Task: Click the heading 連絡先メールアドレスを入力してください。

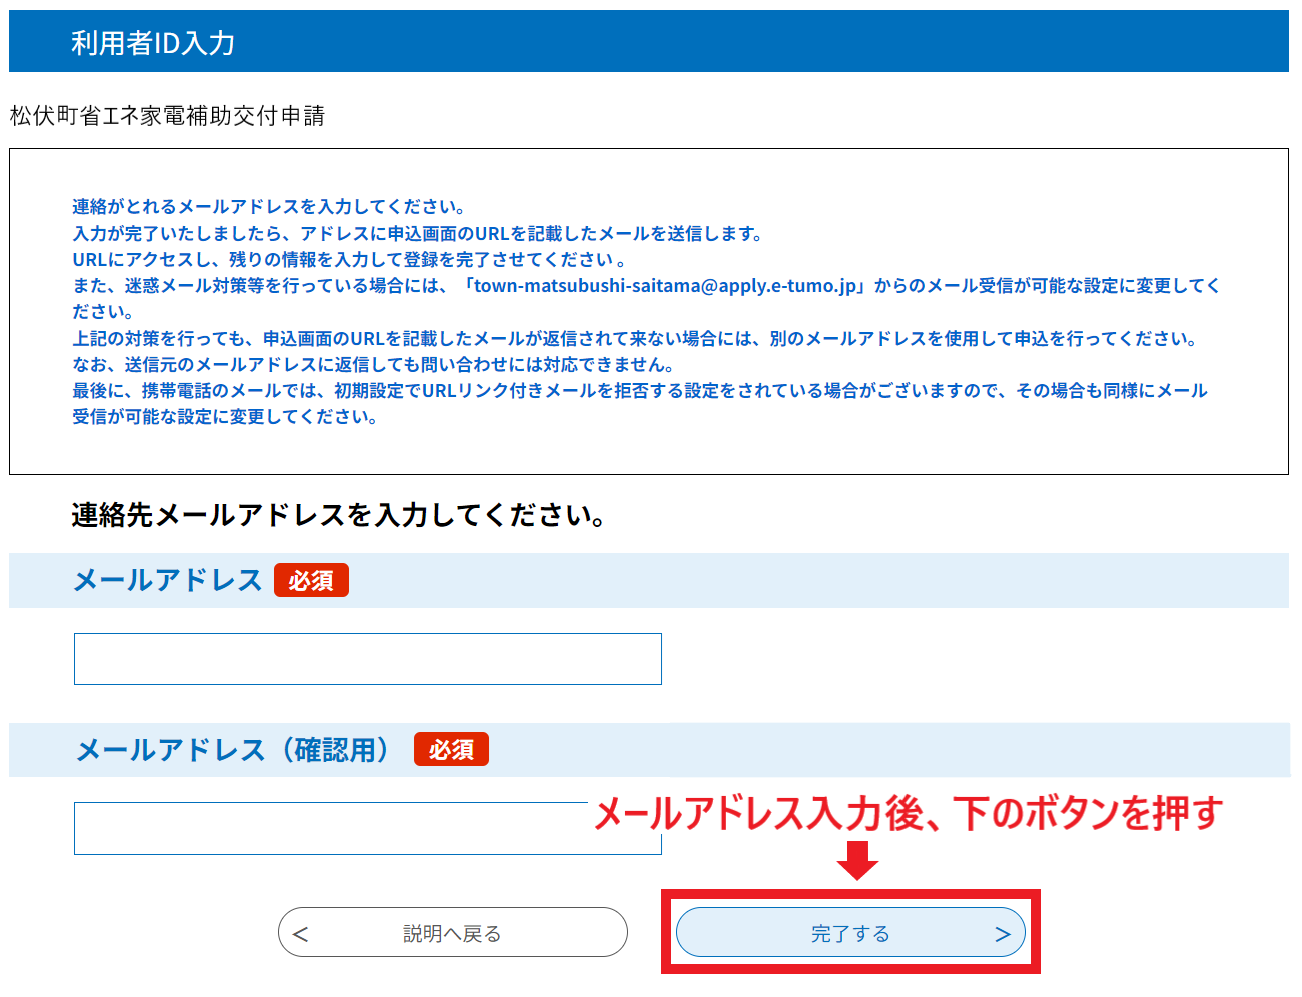Action: (x=339, y=515)
